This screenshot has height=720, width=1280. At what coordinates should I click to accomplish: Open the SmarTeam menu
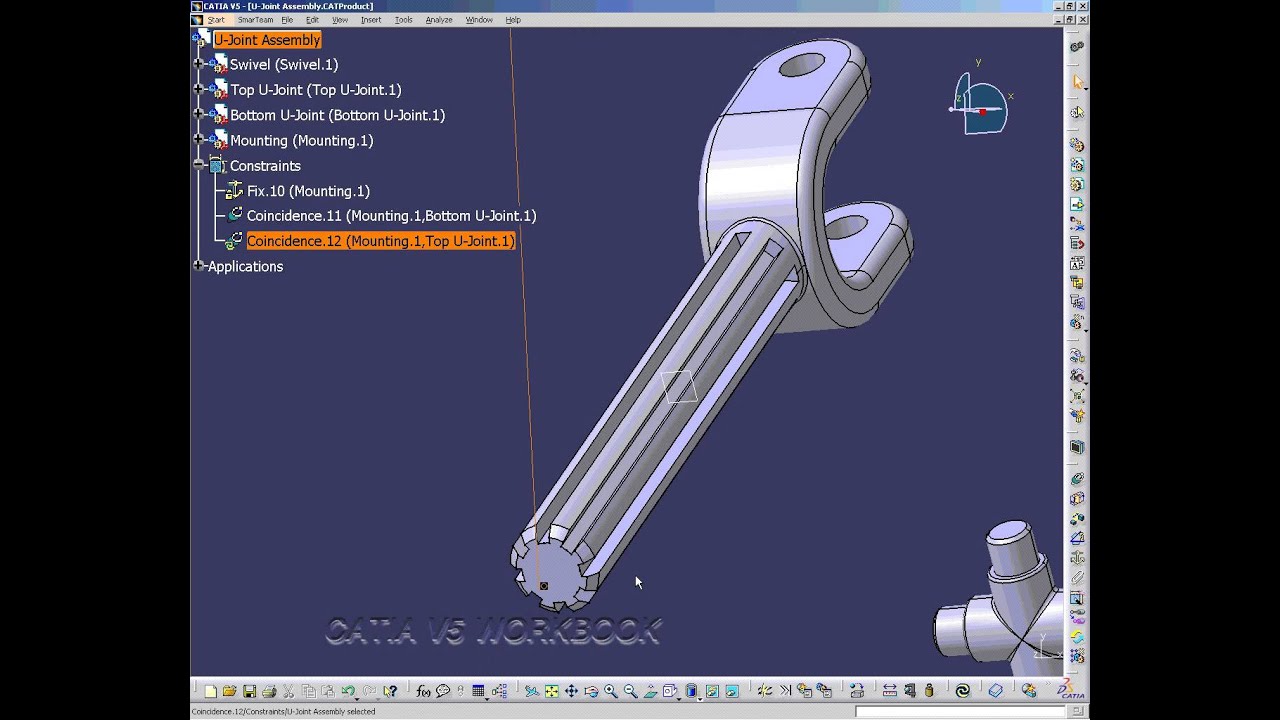(x=255, y=20)
